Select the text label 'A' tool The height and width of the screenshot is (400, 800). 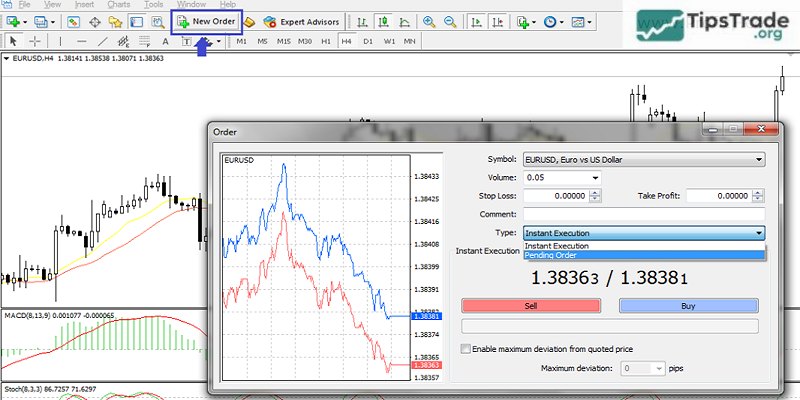click(x=164, y=41)
